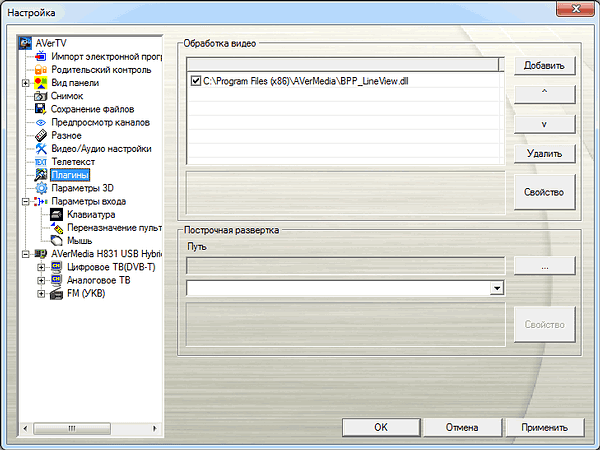Collapse the Параметры входа node

[x=26, y=201]
